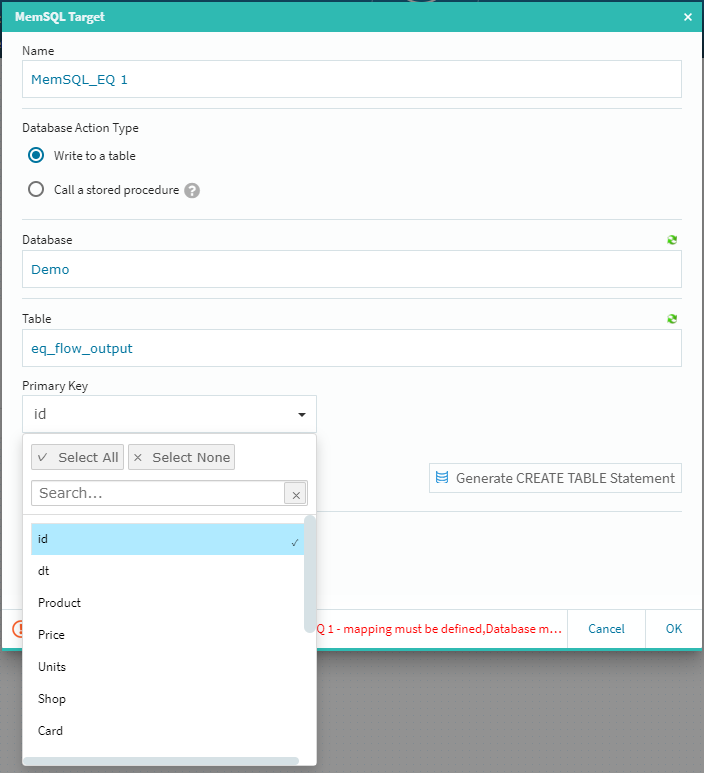Screen dimensions: 704x773
Task: Open the Primary Key dropdown
Action: click(x=169, y=414)
